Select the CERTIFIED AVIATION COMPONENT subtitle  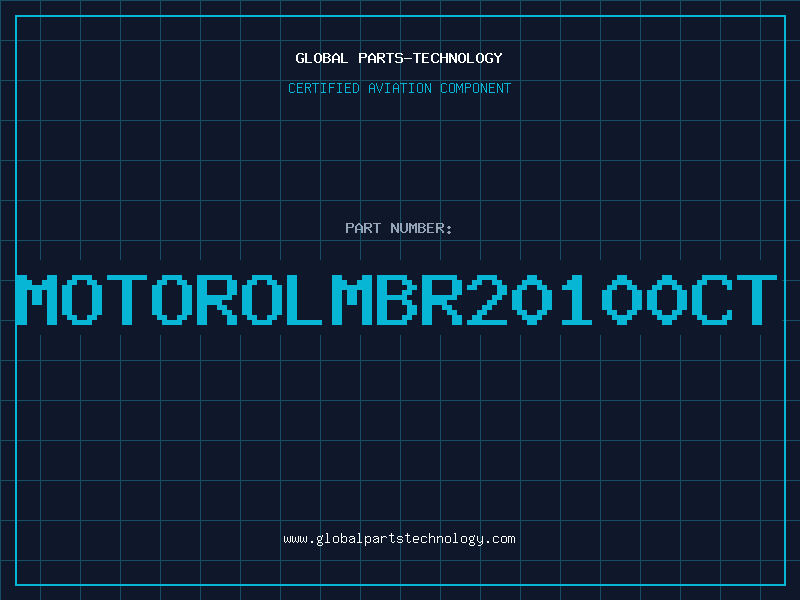coord(399,88)
